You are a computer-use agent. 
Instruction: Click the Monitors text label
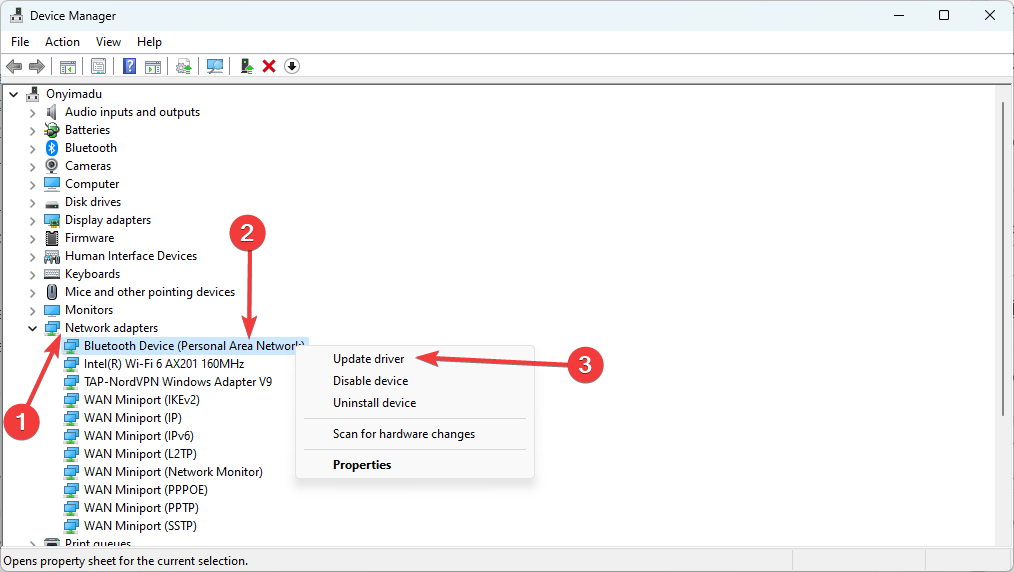click(x=89, y=310)
